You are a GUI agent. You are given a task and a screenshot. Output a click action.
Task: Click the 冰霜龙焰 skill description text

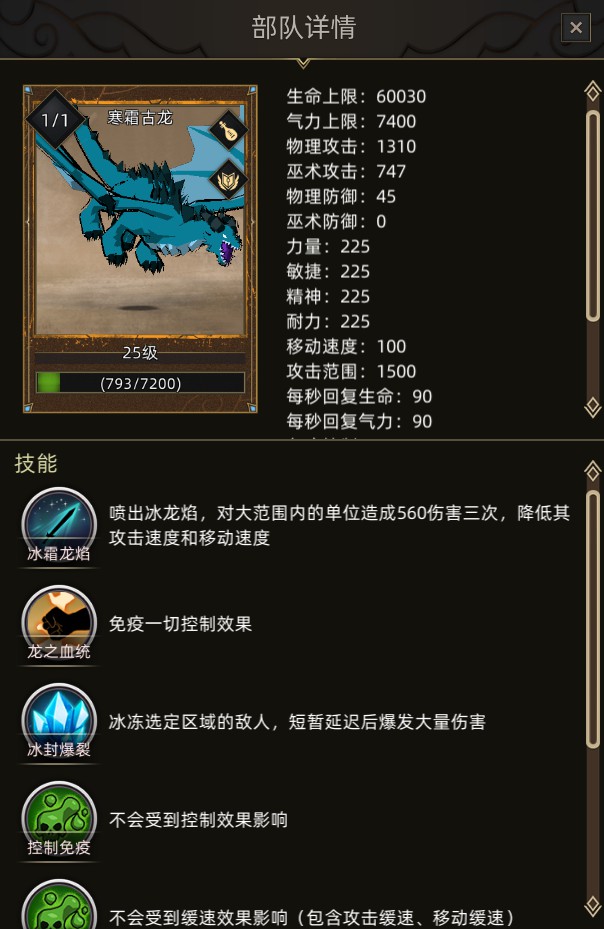click(x=339, y=525)
